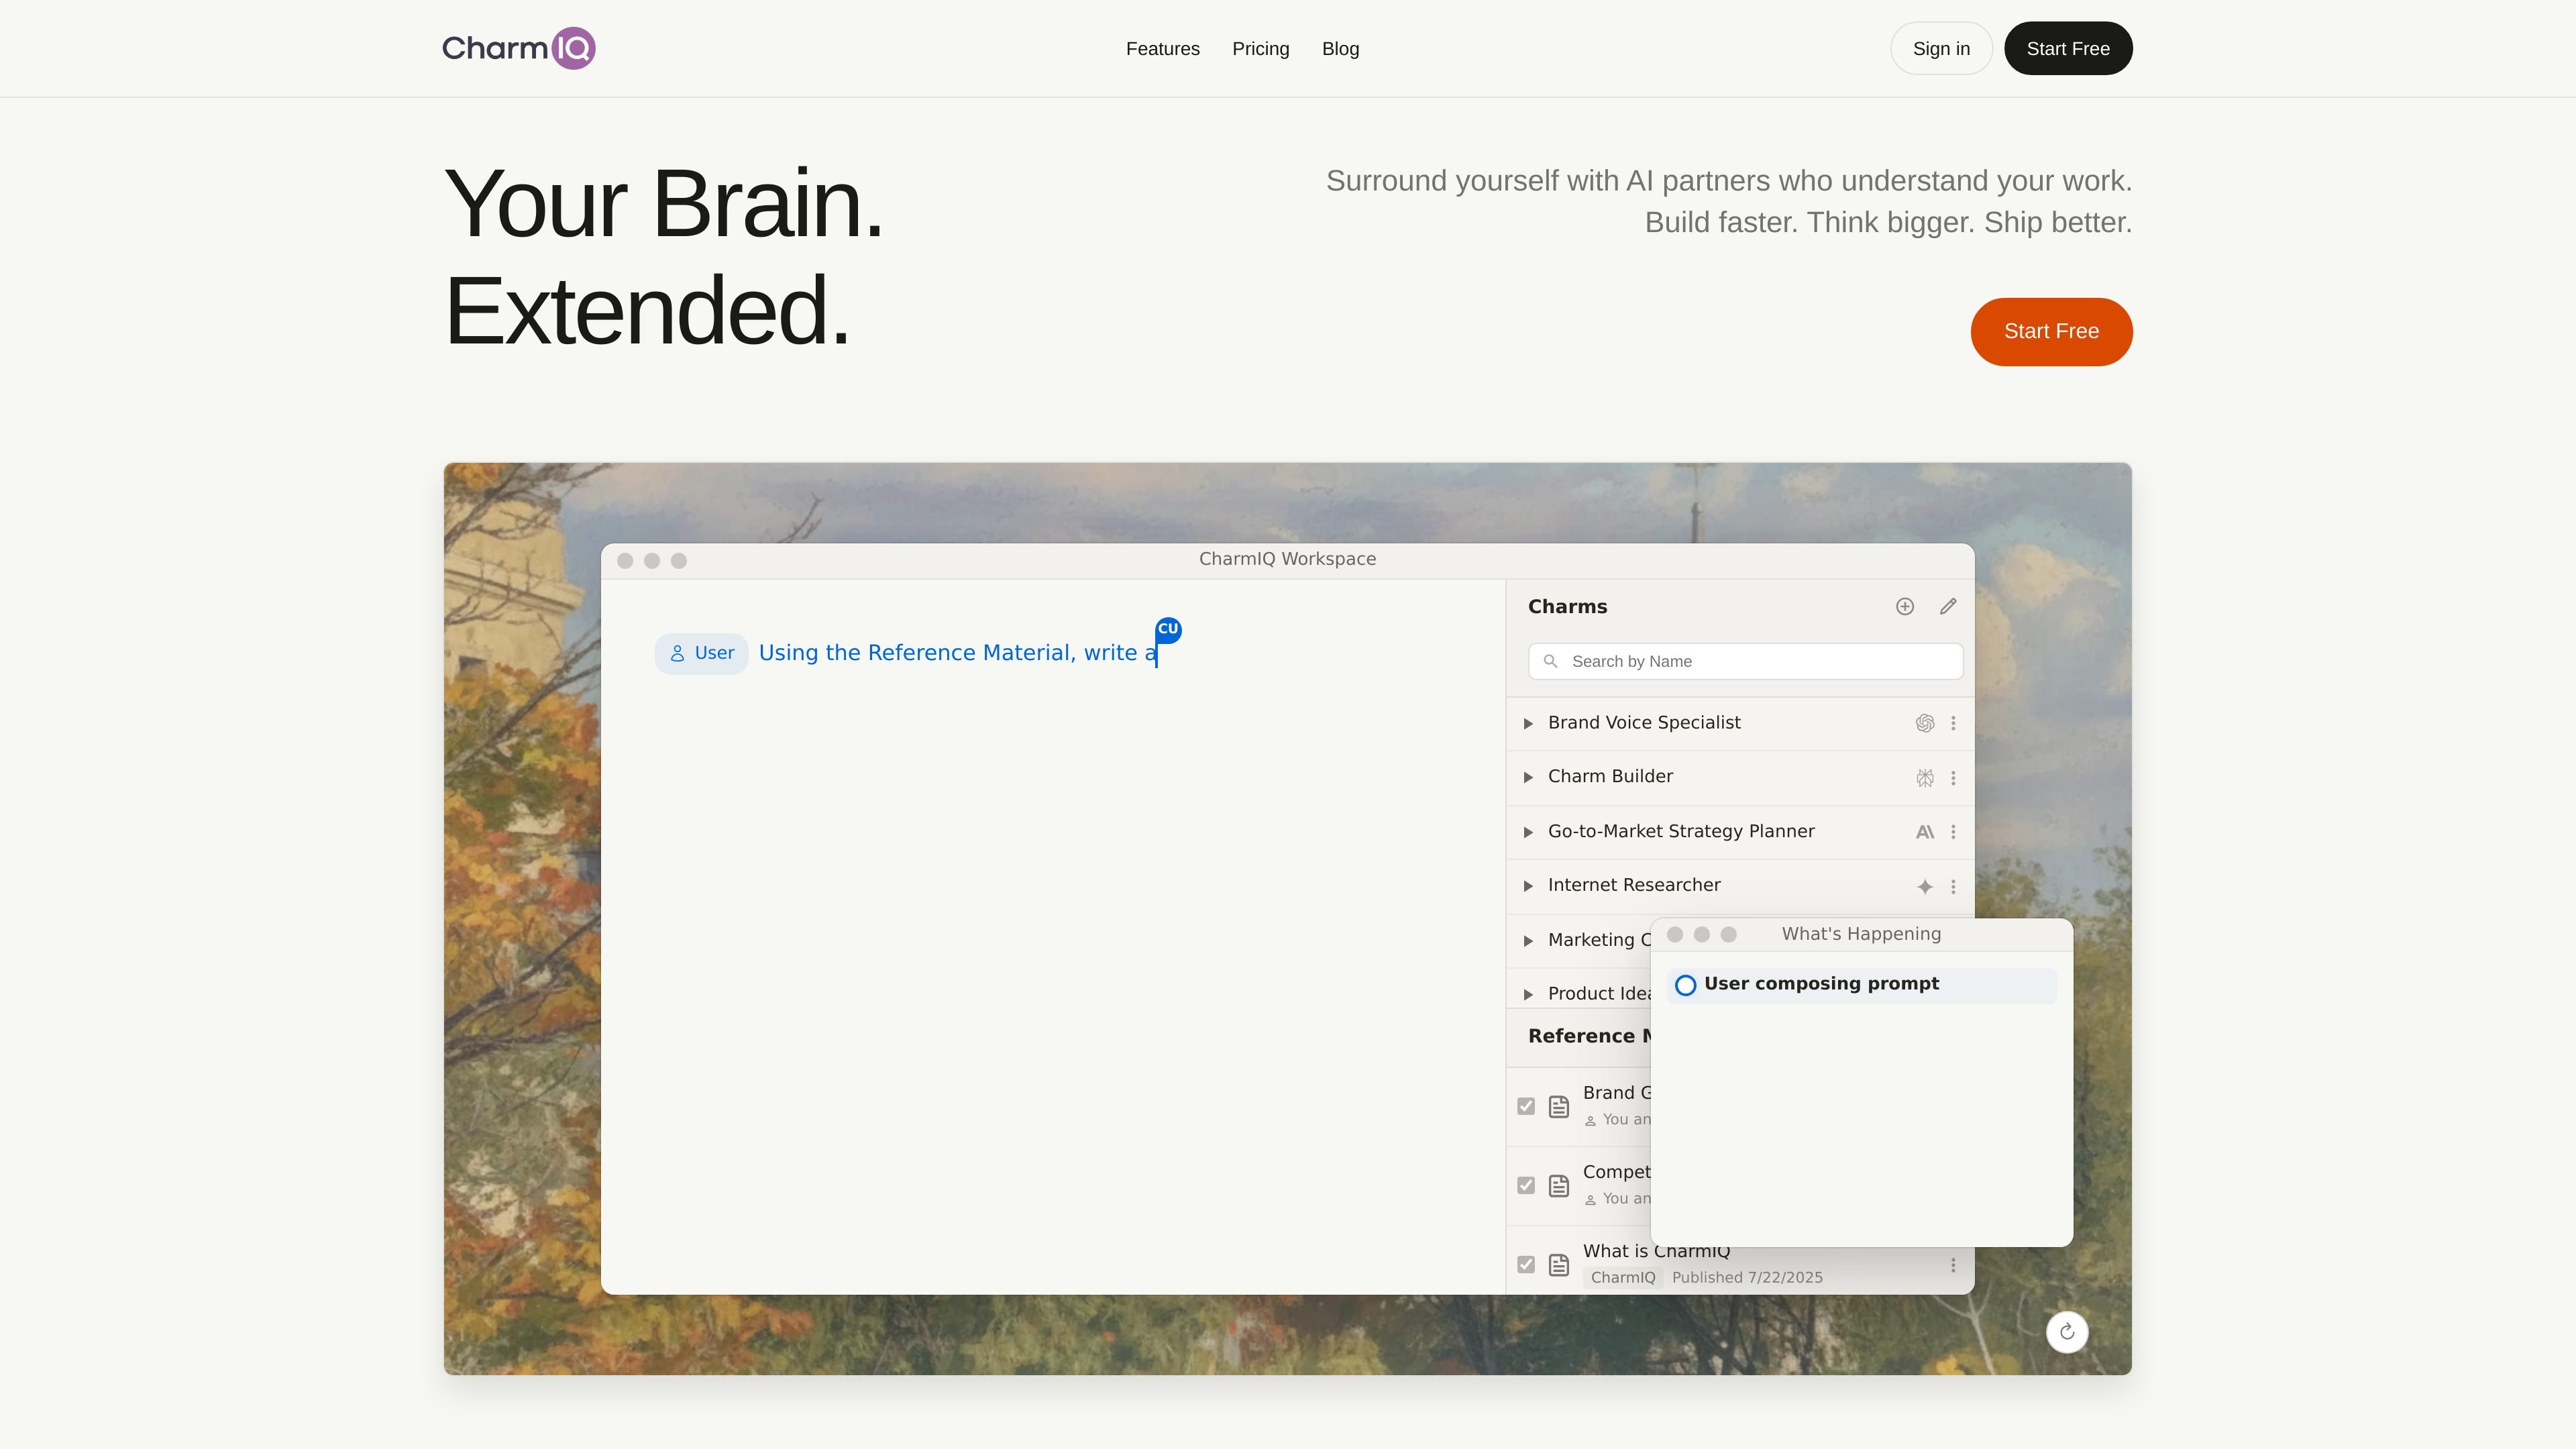This screenshot has width=2576, height=1449.
Task: Click the prompt text 'Using the Reference Material, write a'
Action: pos(958,654)
